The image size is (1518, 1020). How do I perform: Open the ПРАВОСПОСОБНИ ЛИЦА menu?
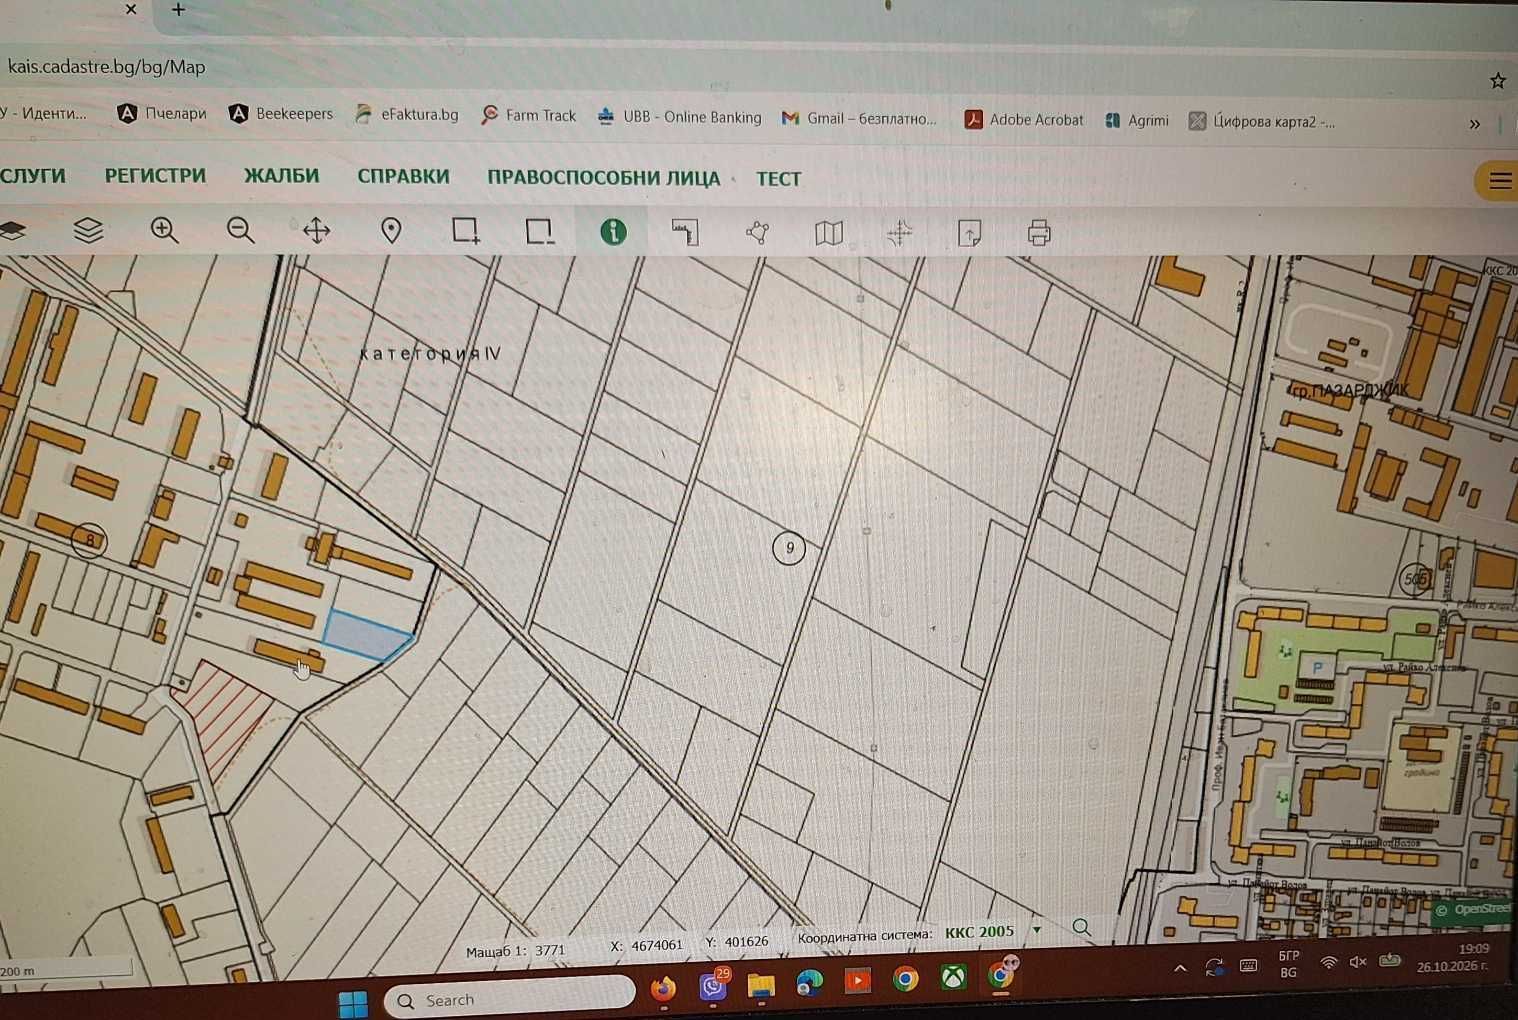[x=603, y=178]
